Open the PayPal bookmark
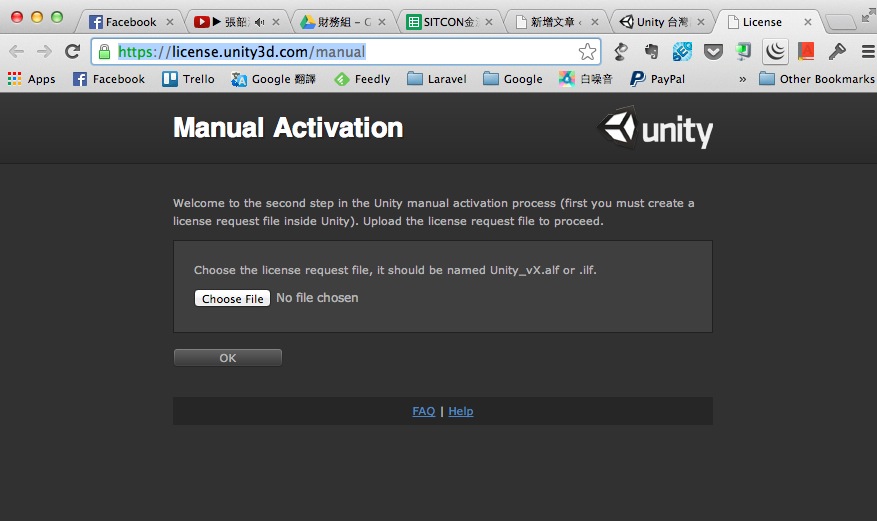 click(657, 79)
